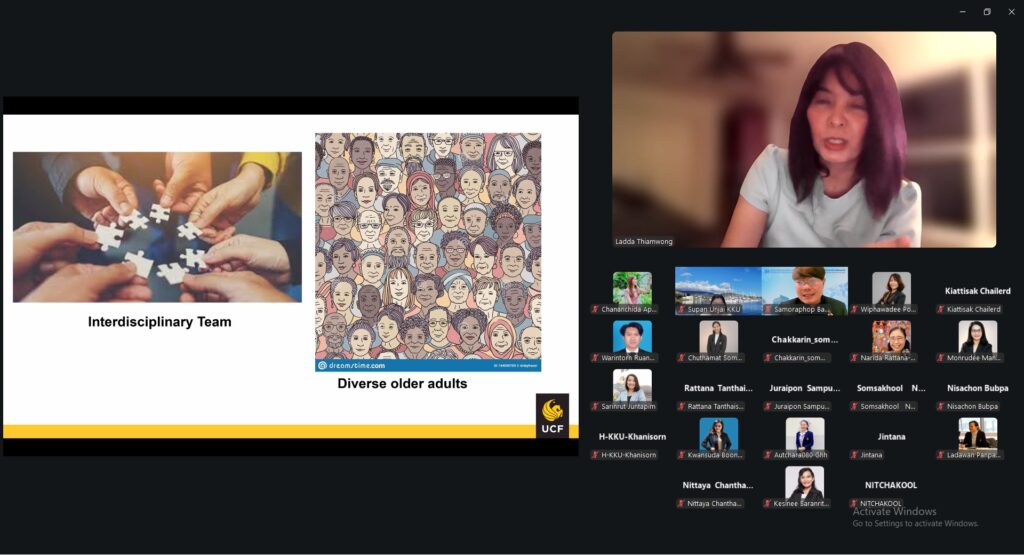
Task: Click muted microphone icon next to Jintana
Action: click(855, 455)
